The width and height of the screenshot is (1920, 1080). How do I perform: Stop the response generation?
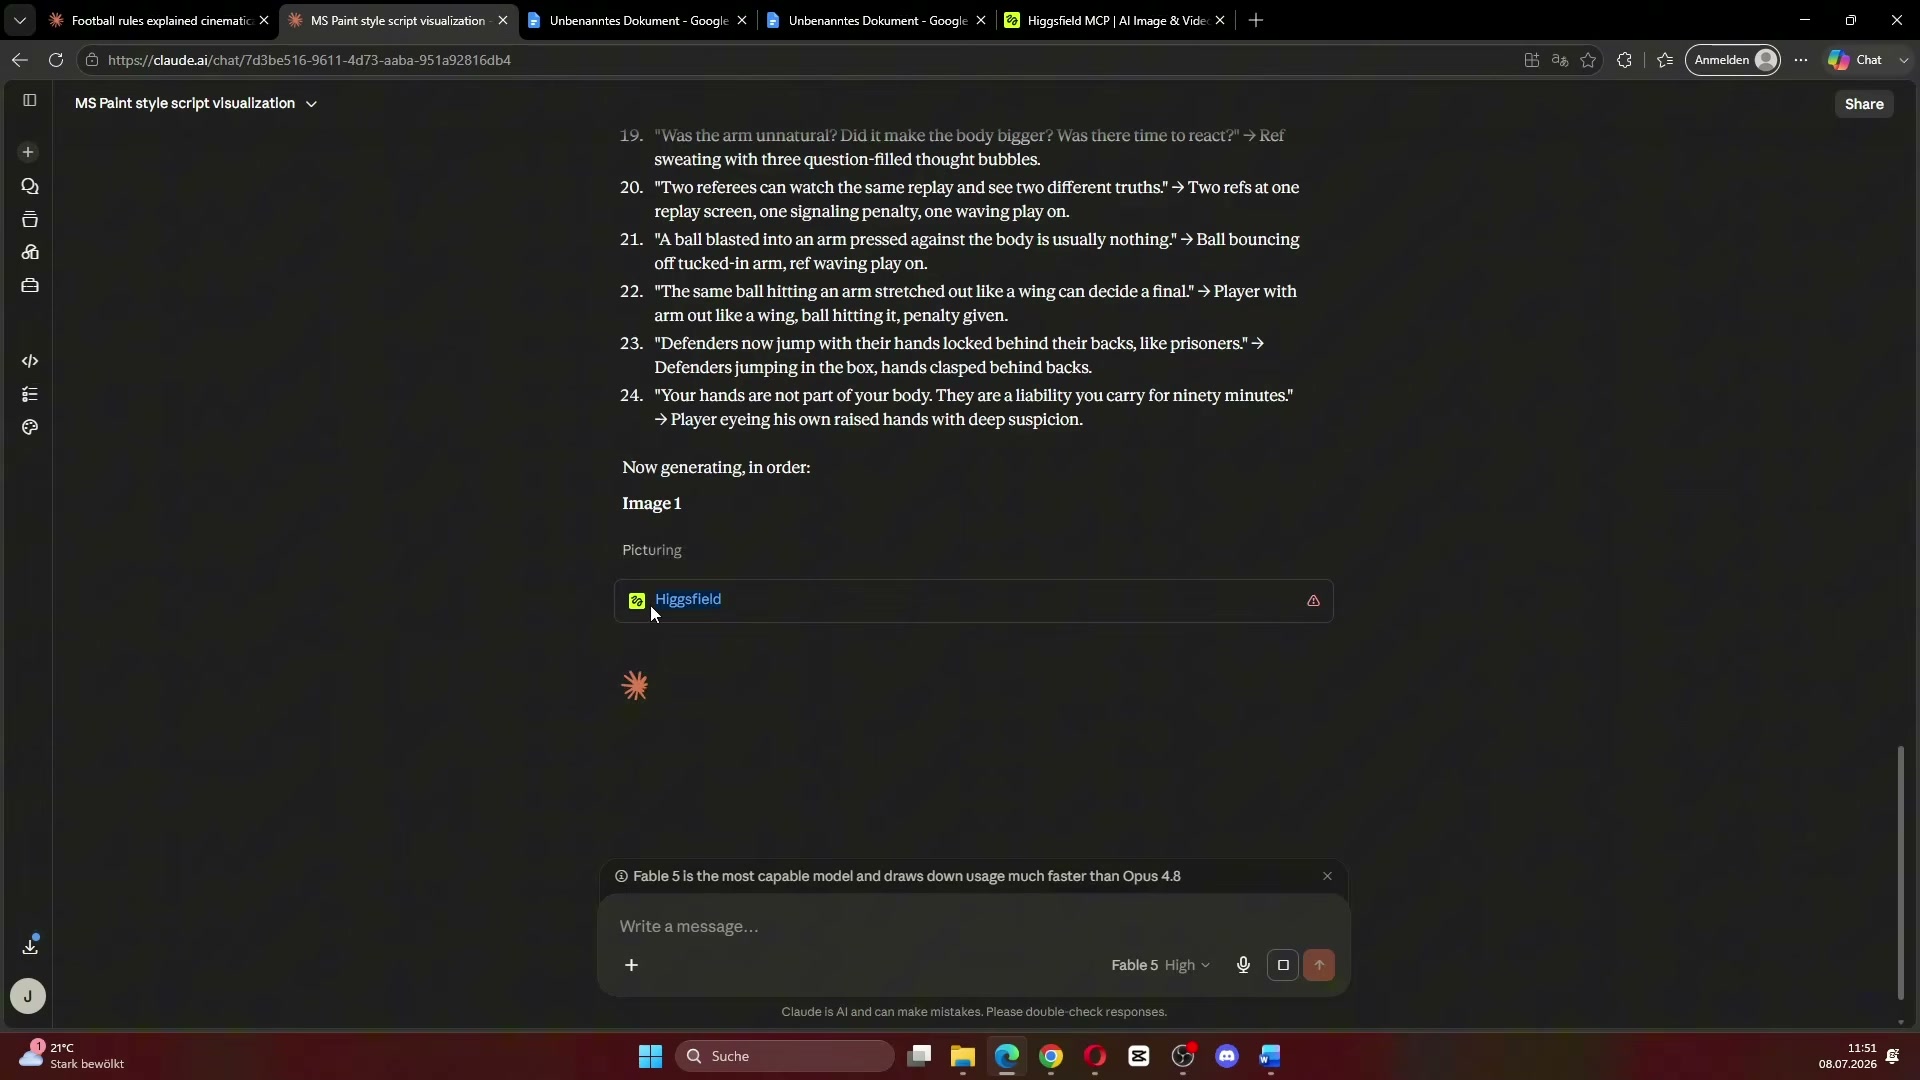1283,965
